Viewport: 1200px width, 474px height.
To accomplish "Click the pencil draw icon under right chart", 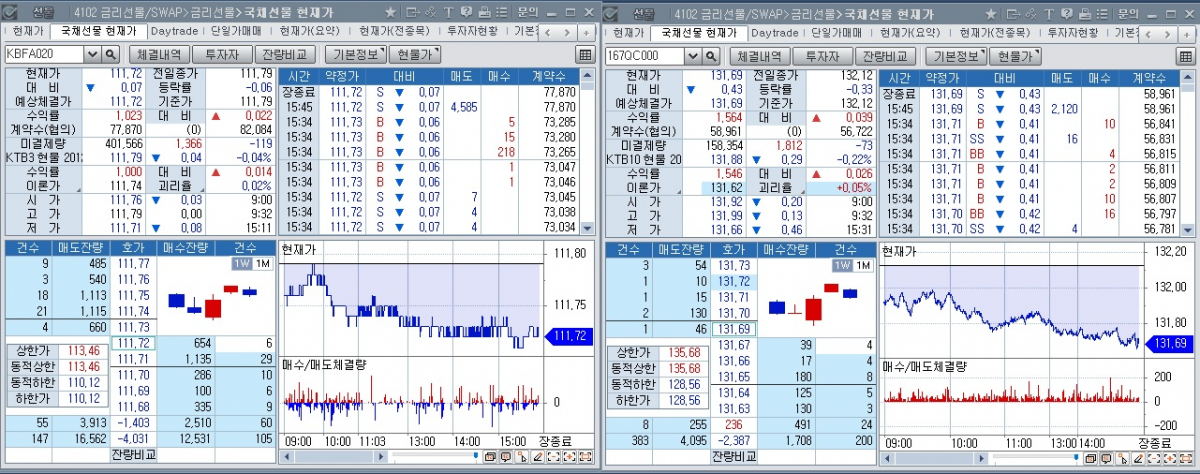I will pos(1137,458).
